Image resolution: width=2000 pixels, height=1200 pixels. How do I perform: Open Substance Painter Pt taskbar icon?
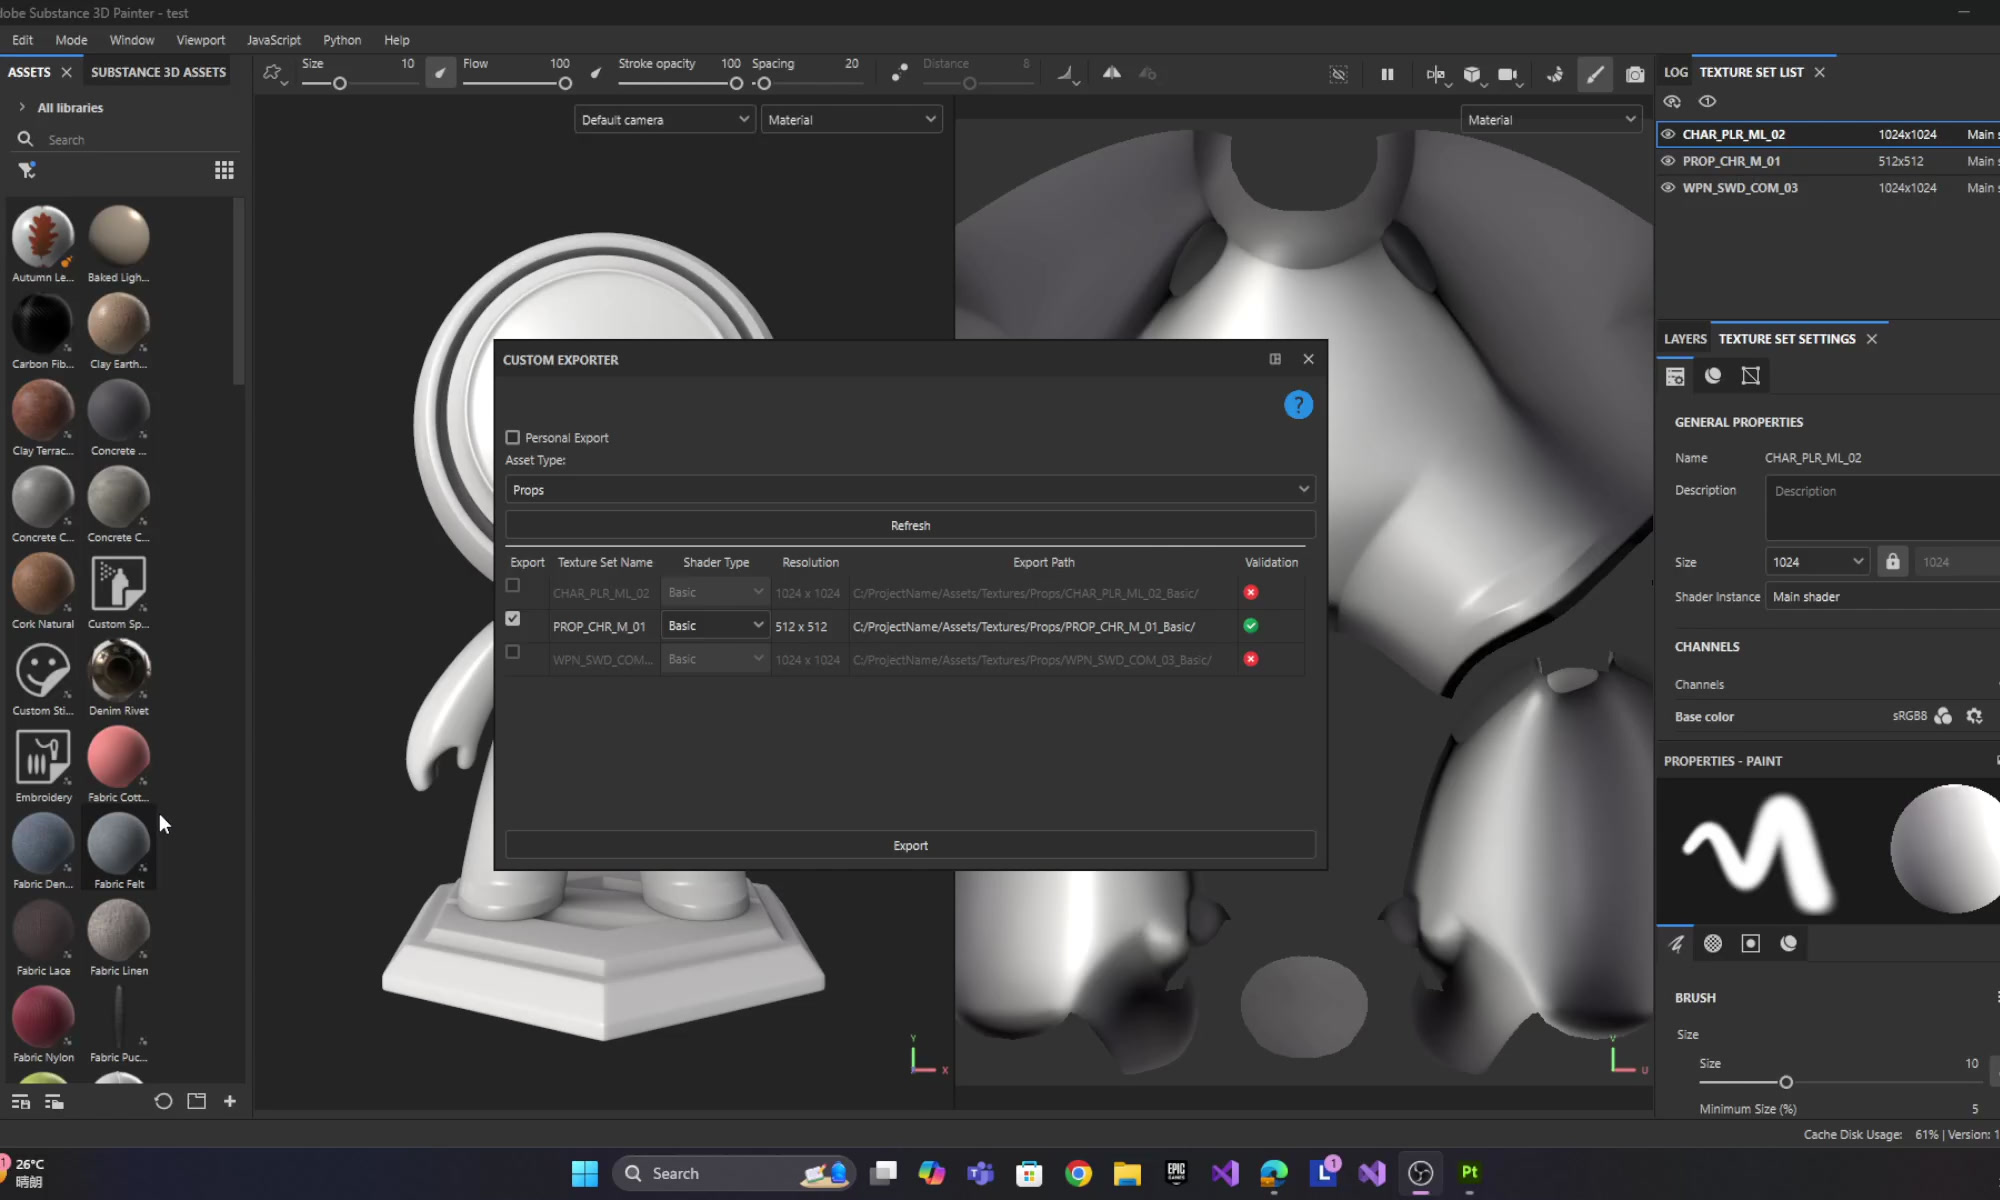(1469, 1172)
